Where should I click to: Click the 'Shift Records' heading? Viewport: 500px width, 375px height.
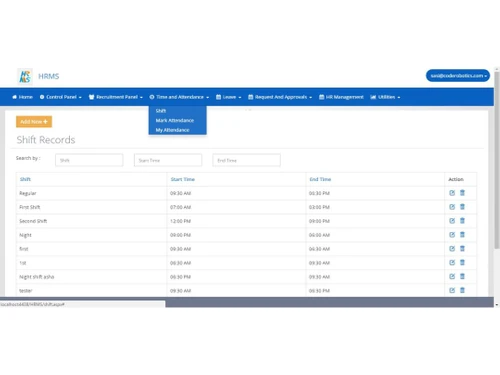point(46,140)
